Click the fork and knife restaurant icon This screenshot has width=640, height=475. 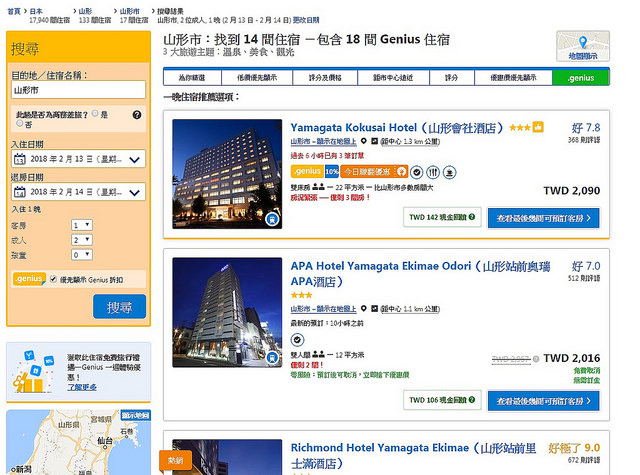[x=433, y=172]
